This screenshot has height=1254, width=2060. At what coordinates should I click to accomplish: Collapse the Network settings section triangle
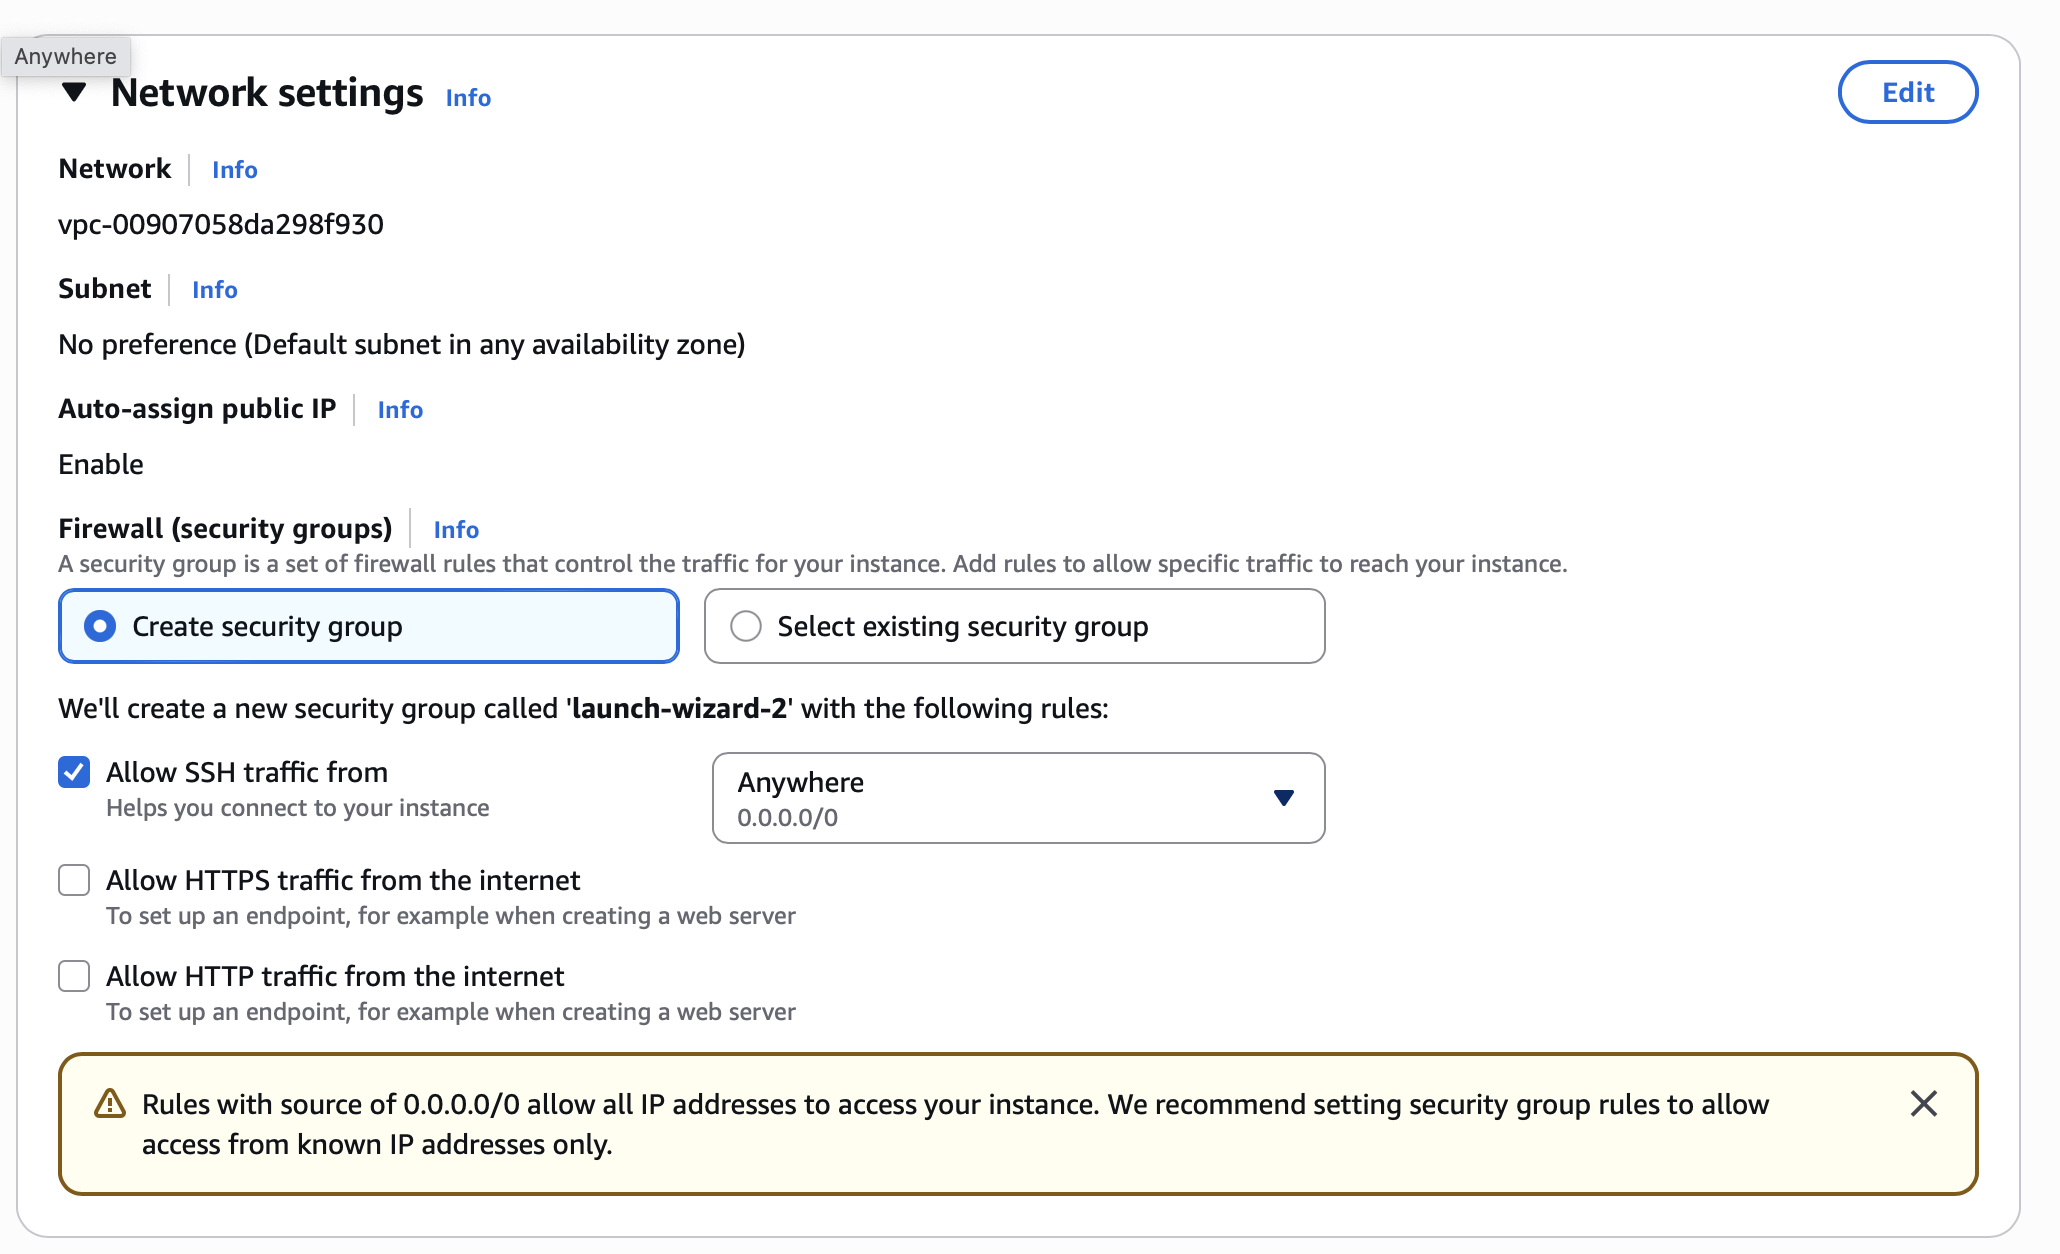[74, 93]
